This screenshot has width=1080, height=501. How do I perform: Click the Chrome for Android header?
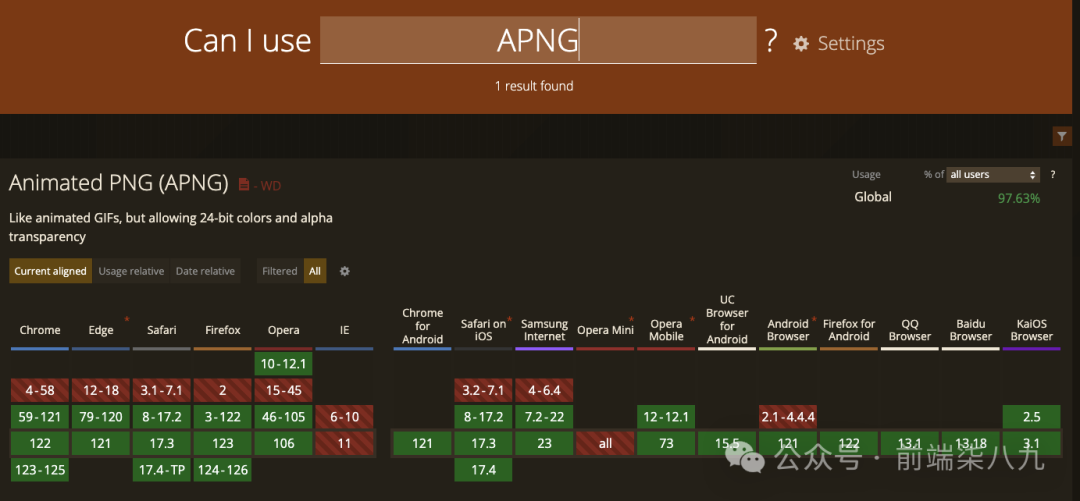(422, 325)
